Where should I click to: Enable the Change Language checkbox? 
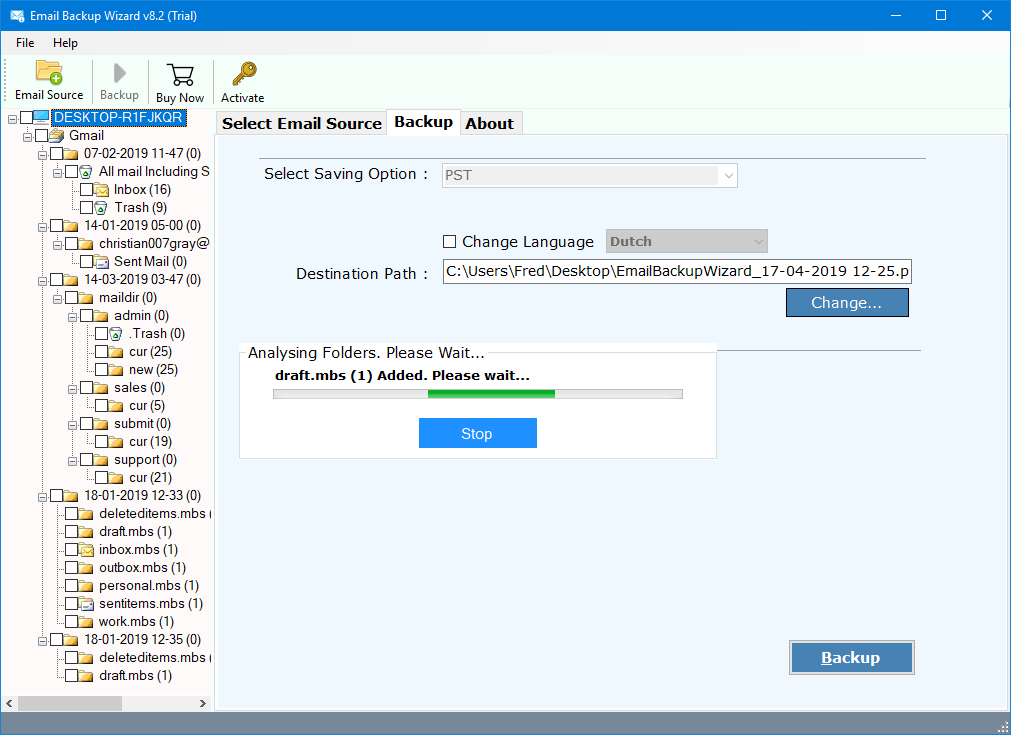(449, 242)
